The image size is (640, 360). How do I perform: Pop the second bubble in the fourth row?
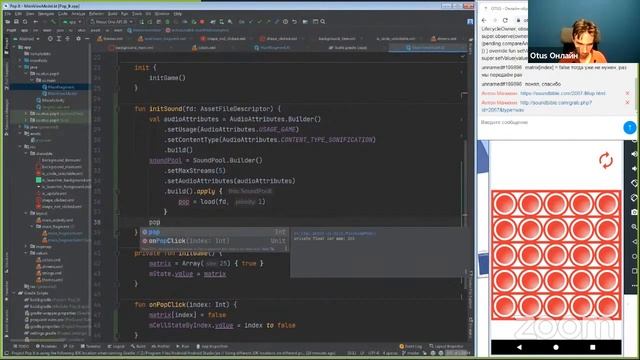[x=530, y=281]
